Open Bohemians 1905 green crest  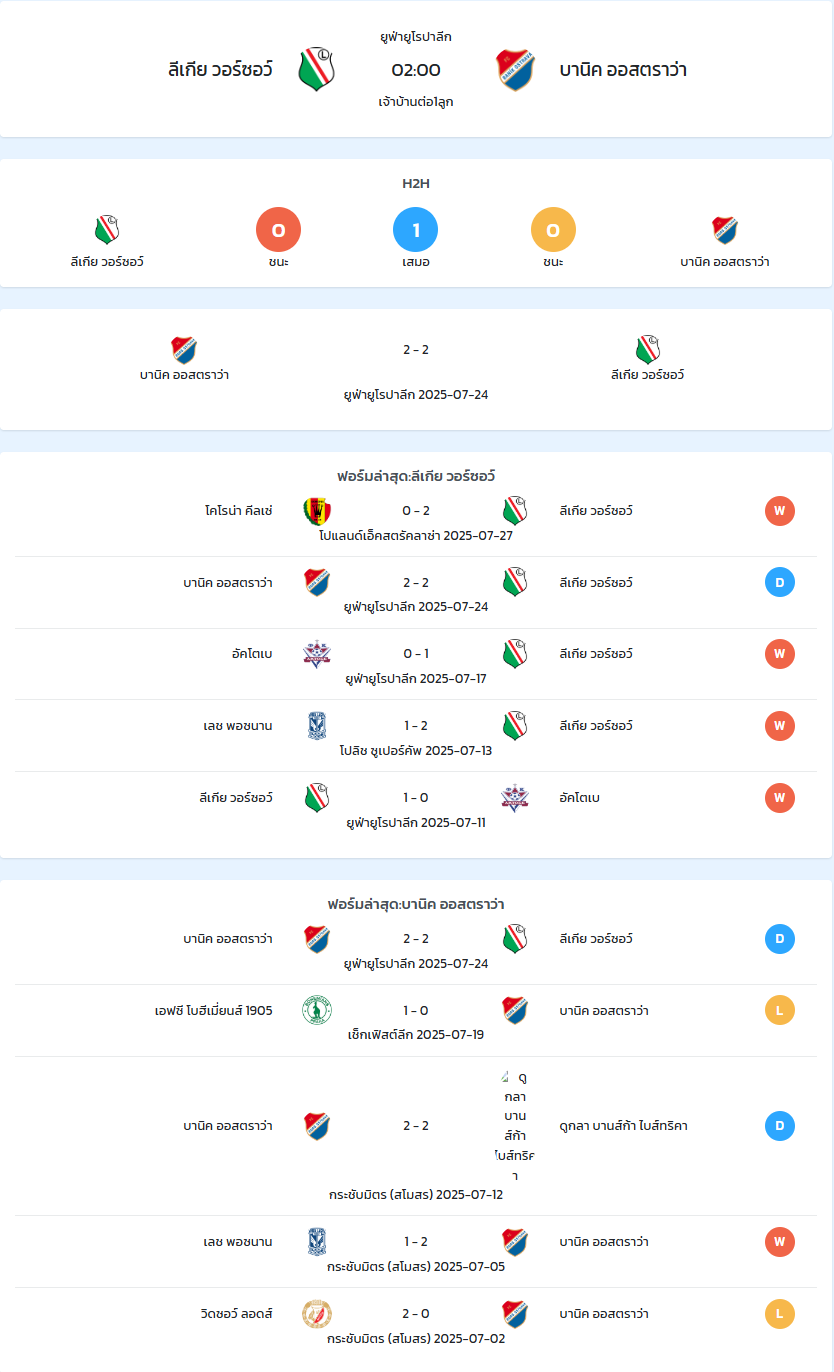[x=317, y=1011]
